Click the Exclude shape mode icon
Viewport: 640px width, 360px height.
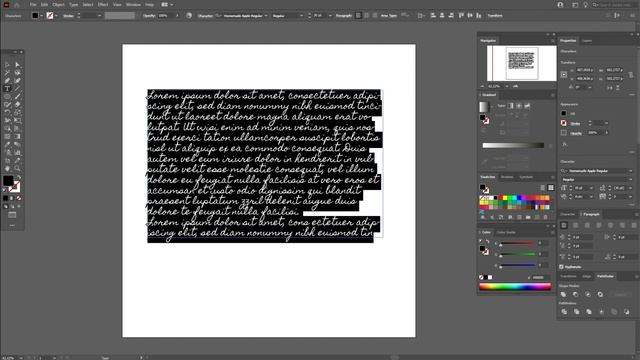(600, 294)
